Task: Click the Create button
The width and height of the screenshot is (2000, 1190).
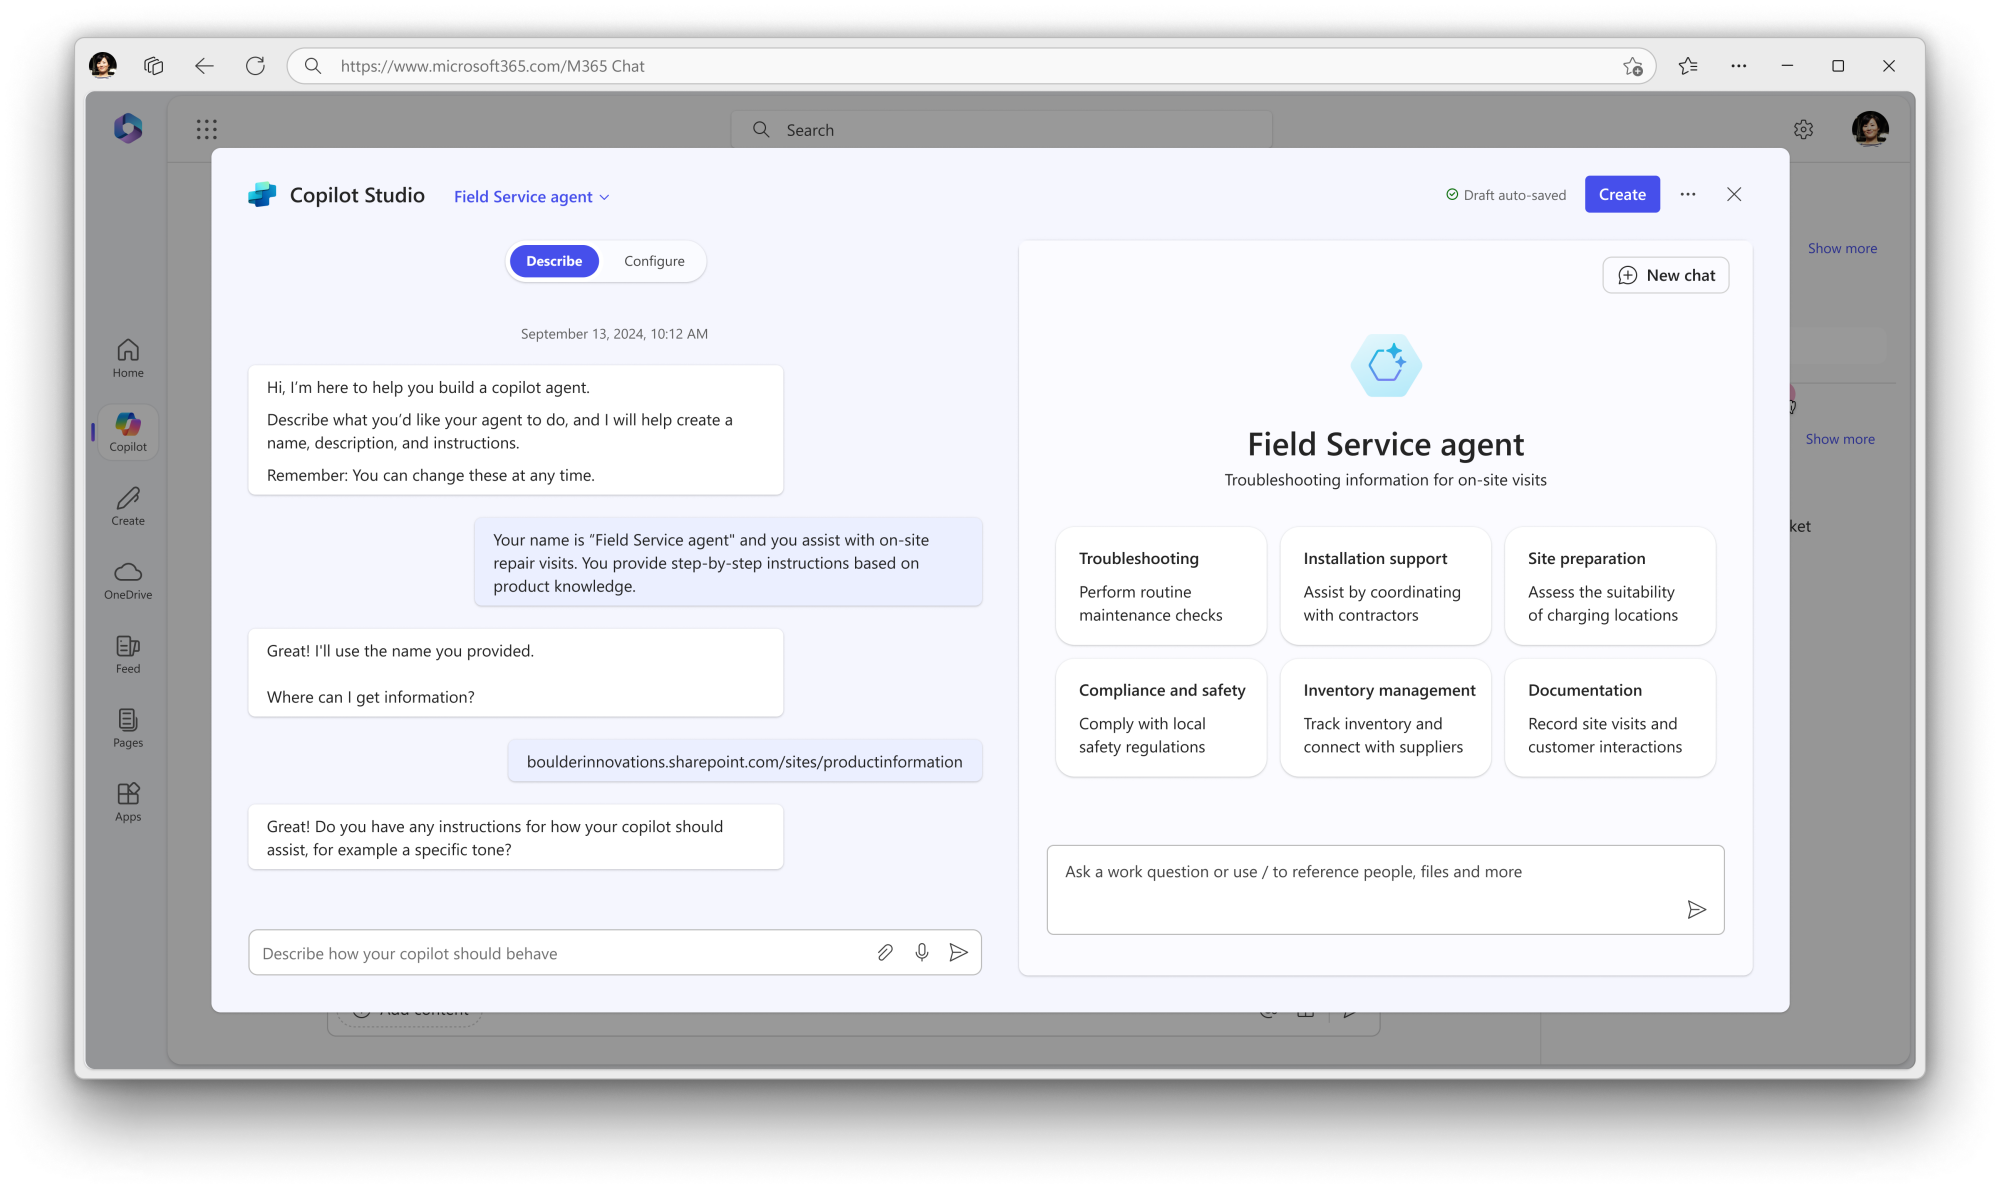Action: 1622,194
